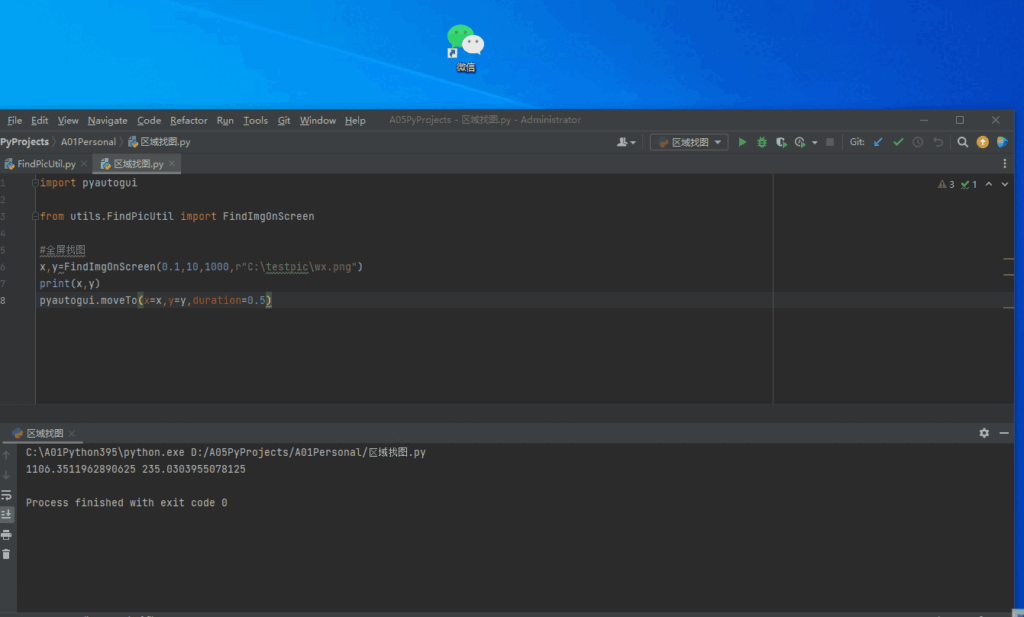The width and height of the screenshot is (1024, 617).
Task: Commit changes with green Git checkmark
Action: click(x=899, y=142)
